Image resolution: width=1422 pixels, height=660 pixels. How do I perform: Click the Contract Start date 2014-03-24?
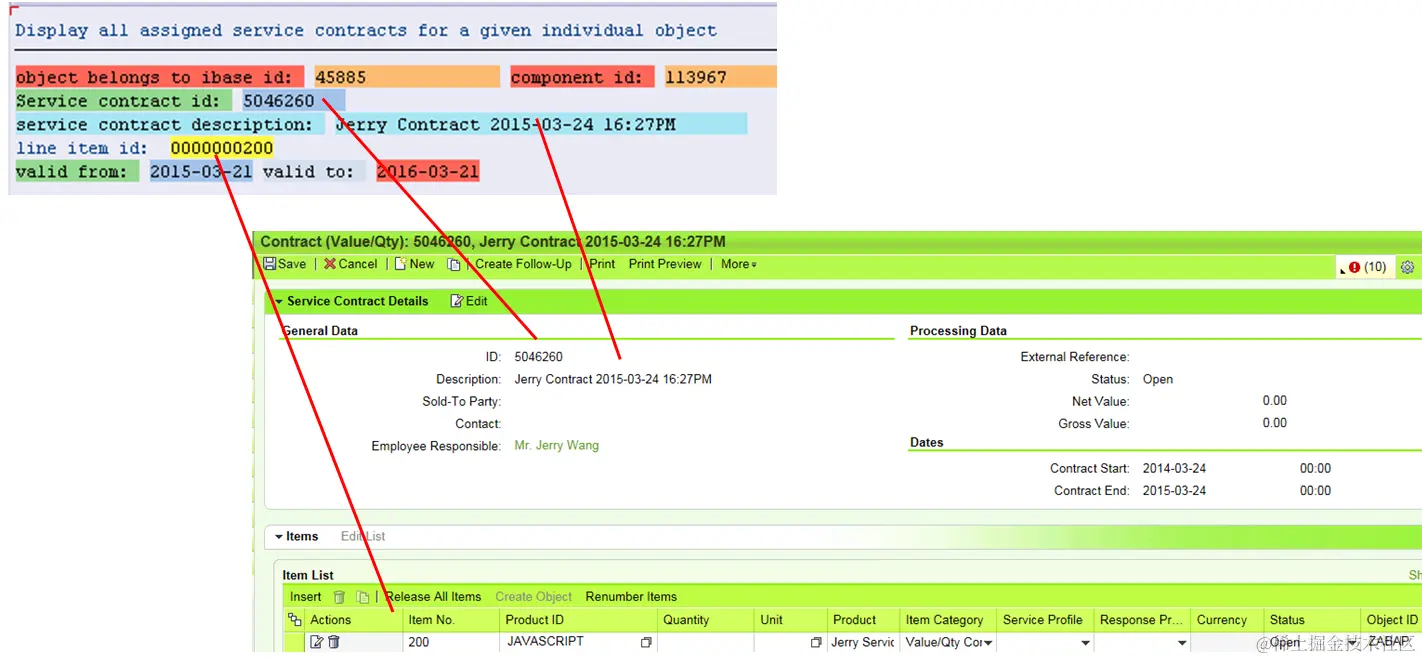[x=1174, y=469]
